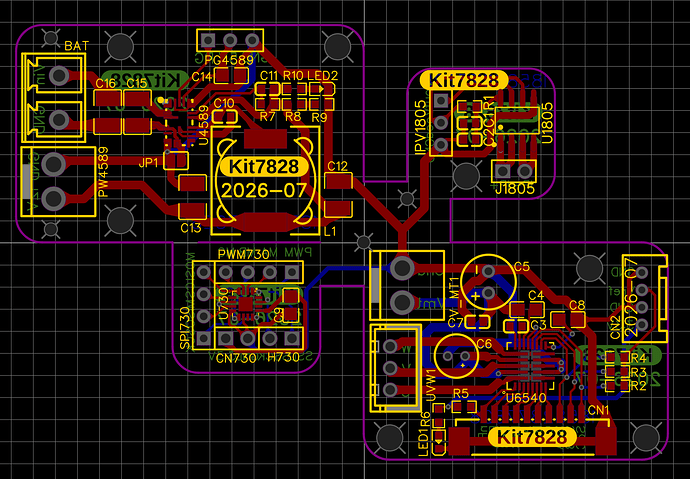Click the MT1 terminal upper pad
Viewport: 690px width, 479px height.
point(402,268)
